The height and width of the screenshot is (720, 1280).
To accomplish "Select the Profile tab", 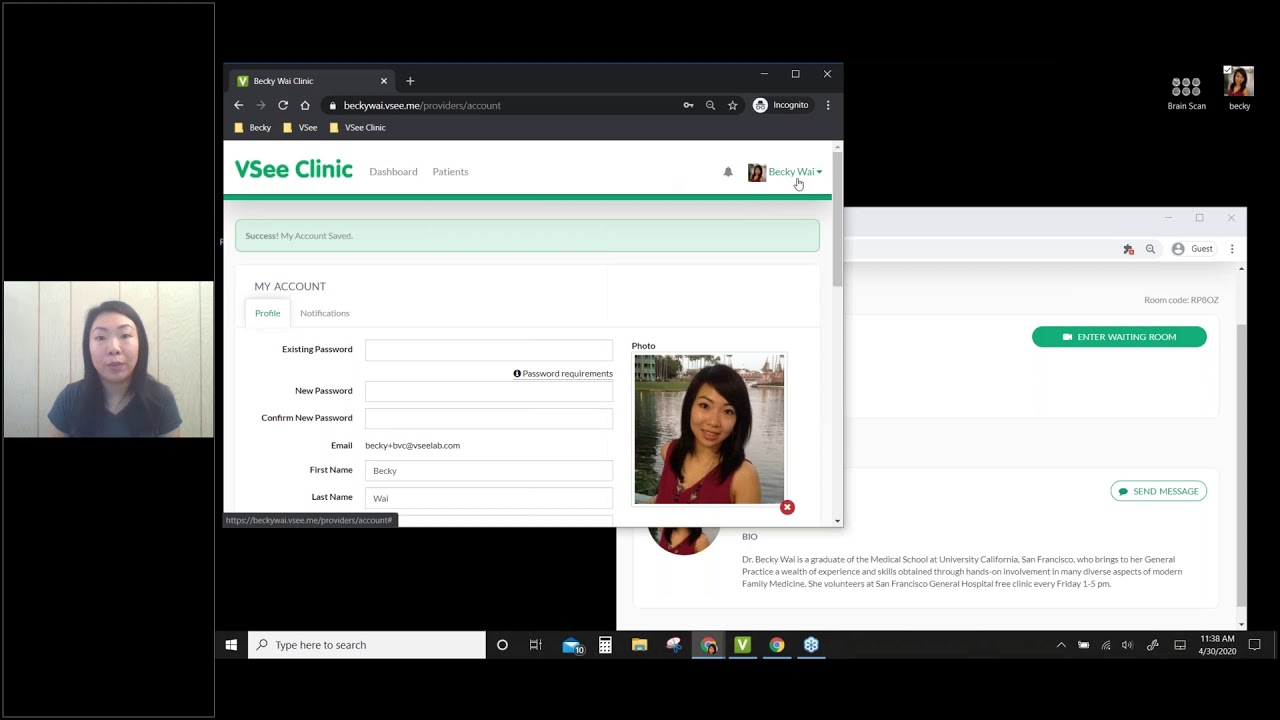I will pos(267,313).
